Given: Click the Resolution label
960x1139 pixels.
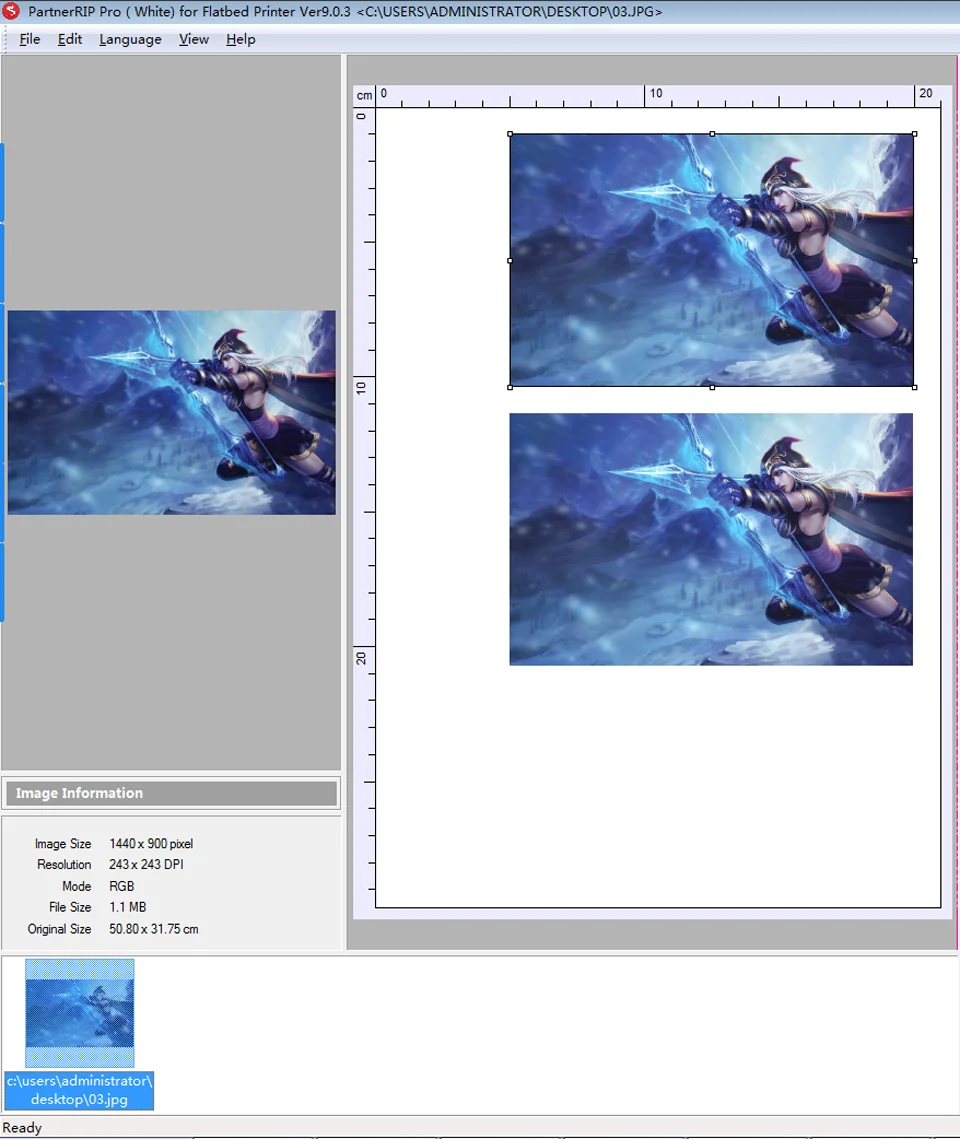Looking at the screenshot, I should (64, 864).
